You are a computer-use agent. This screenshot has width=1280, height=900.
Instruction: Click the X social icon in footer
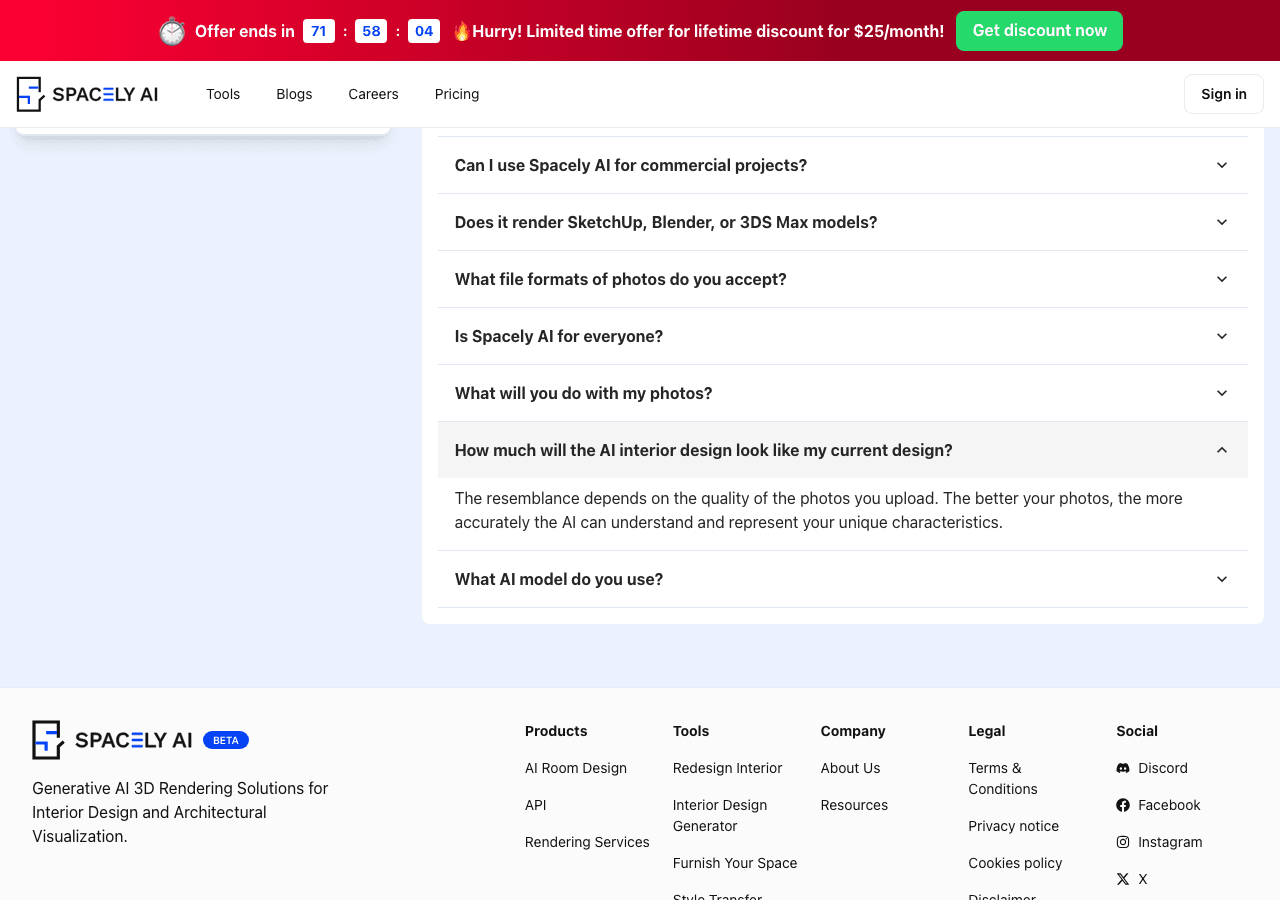click(1123, 879)
